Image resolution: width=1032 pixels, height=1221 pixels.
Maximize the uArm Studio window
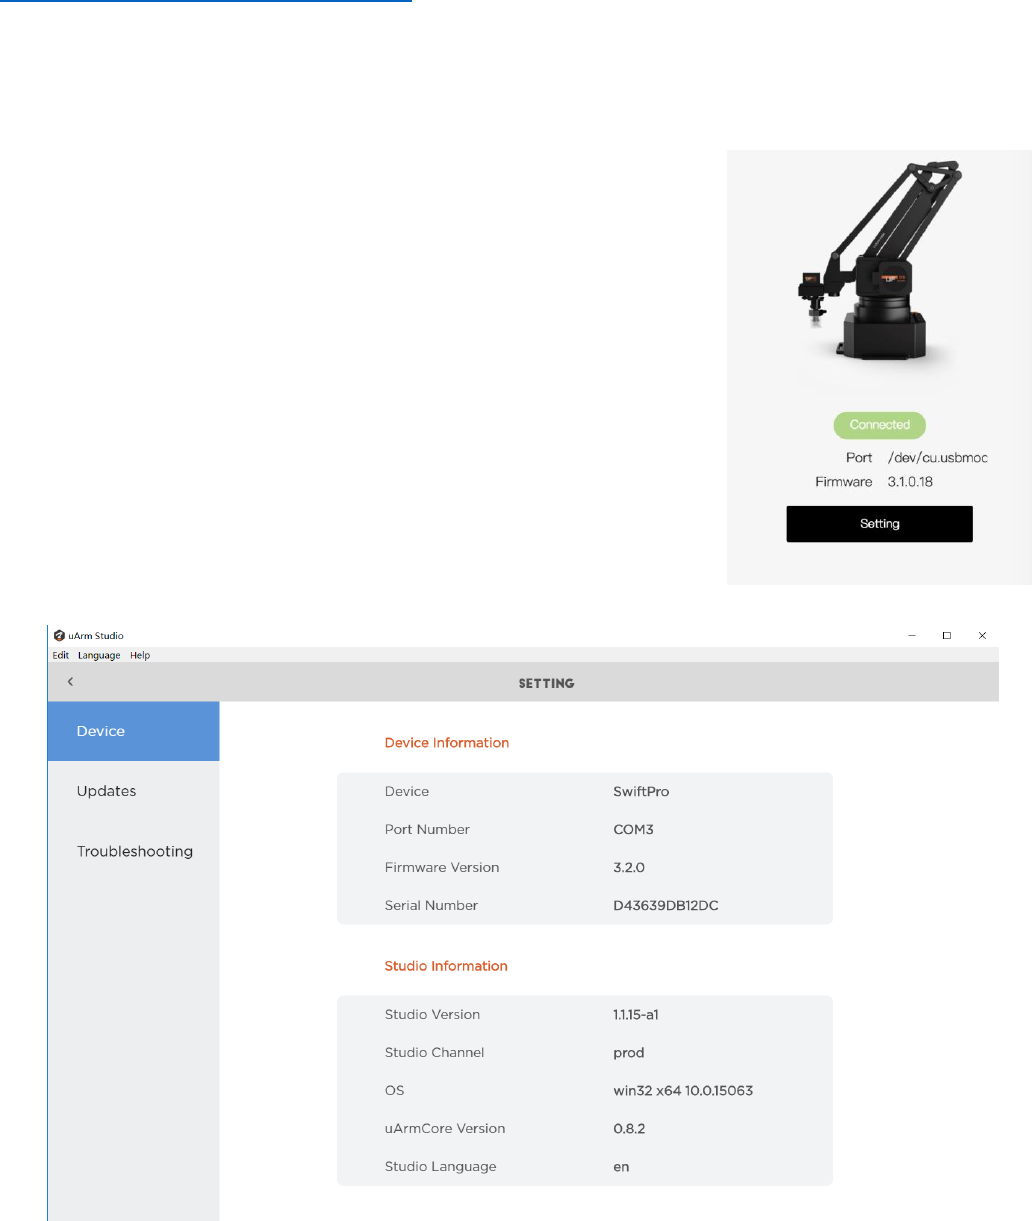[946, 635]
